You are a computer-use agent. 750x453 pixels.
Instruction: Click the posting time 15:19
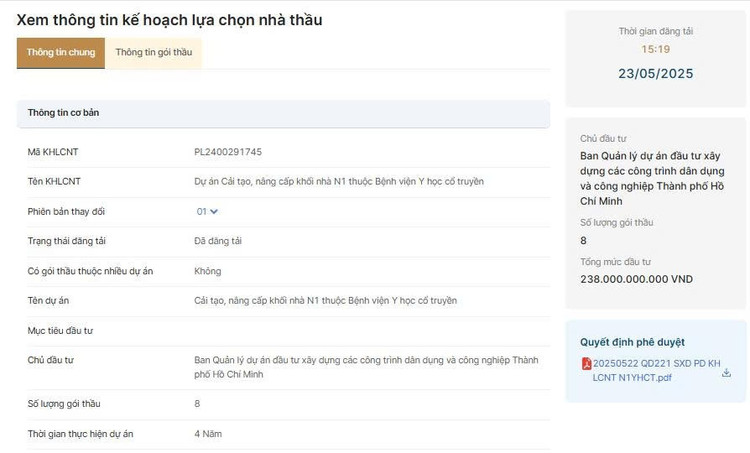coord(655,49)
